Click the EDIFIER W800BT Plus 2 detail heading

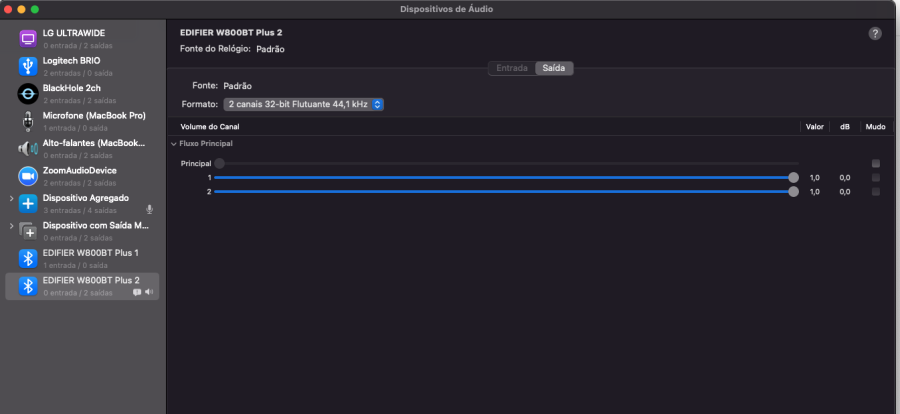tap(231, 33)
